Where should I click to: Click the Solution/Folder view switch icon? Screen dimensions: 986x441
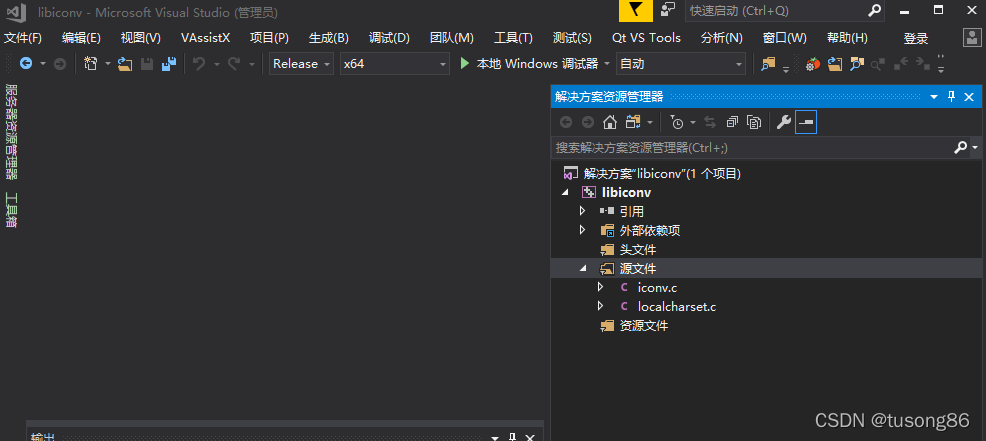[633, 122]
